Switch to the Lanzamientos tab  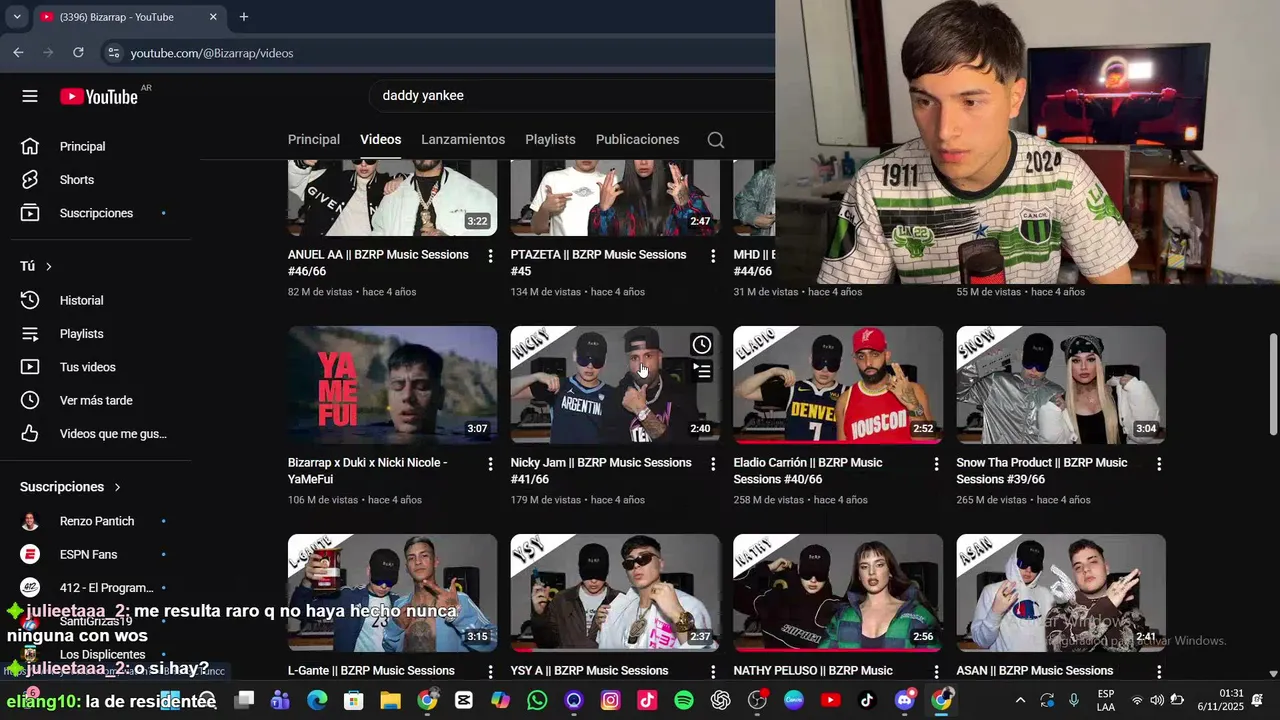tap(463, 140)
